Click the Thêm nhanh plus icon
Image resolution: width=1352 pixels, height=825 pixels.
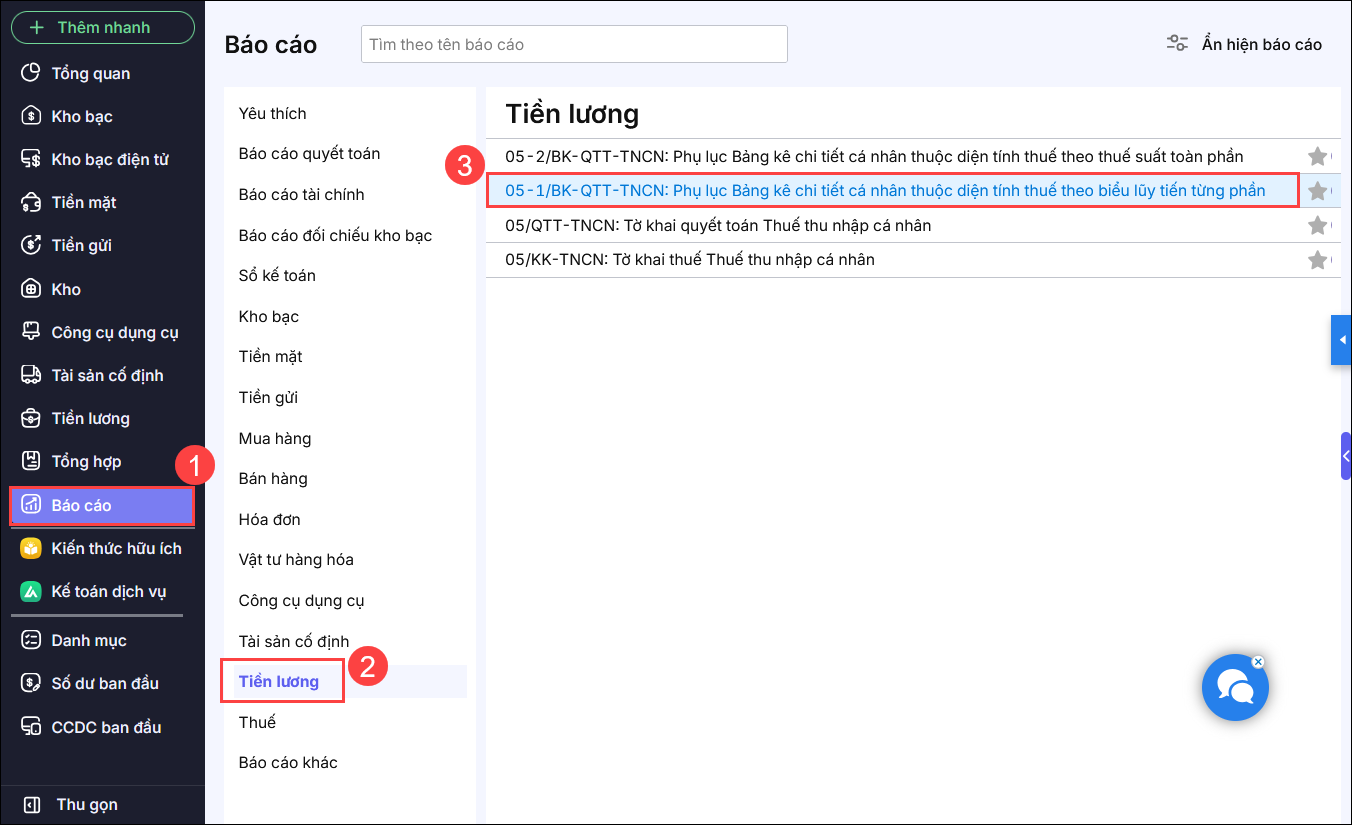click(x=38, y=28)
